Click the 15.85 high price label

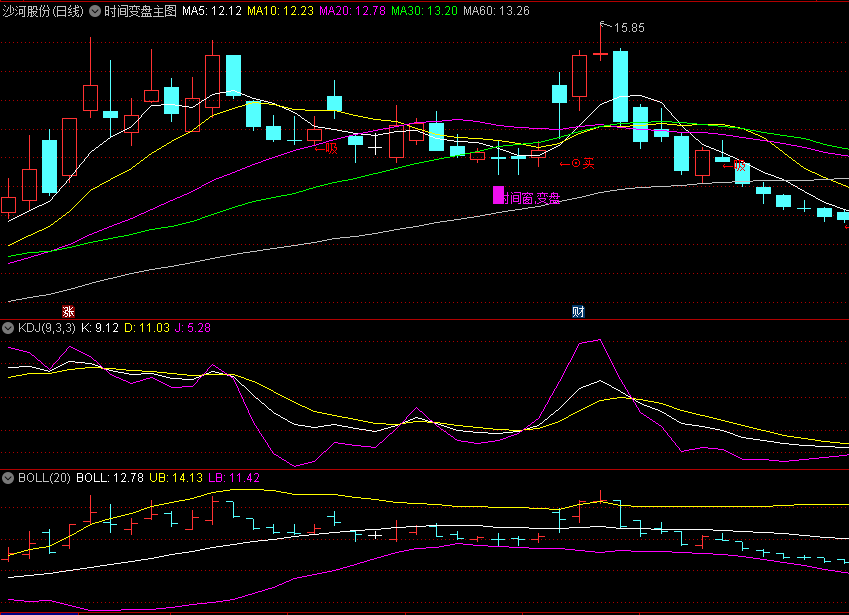[x=629, y=28]
